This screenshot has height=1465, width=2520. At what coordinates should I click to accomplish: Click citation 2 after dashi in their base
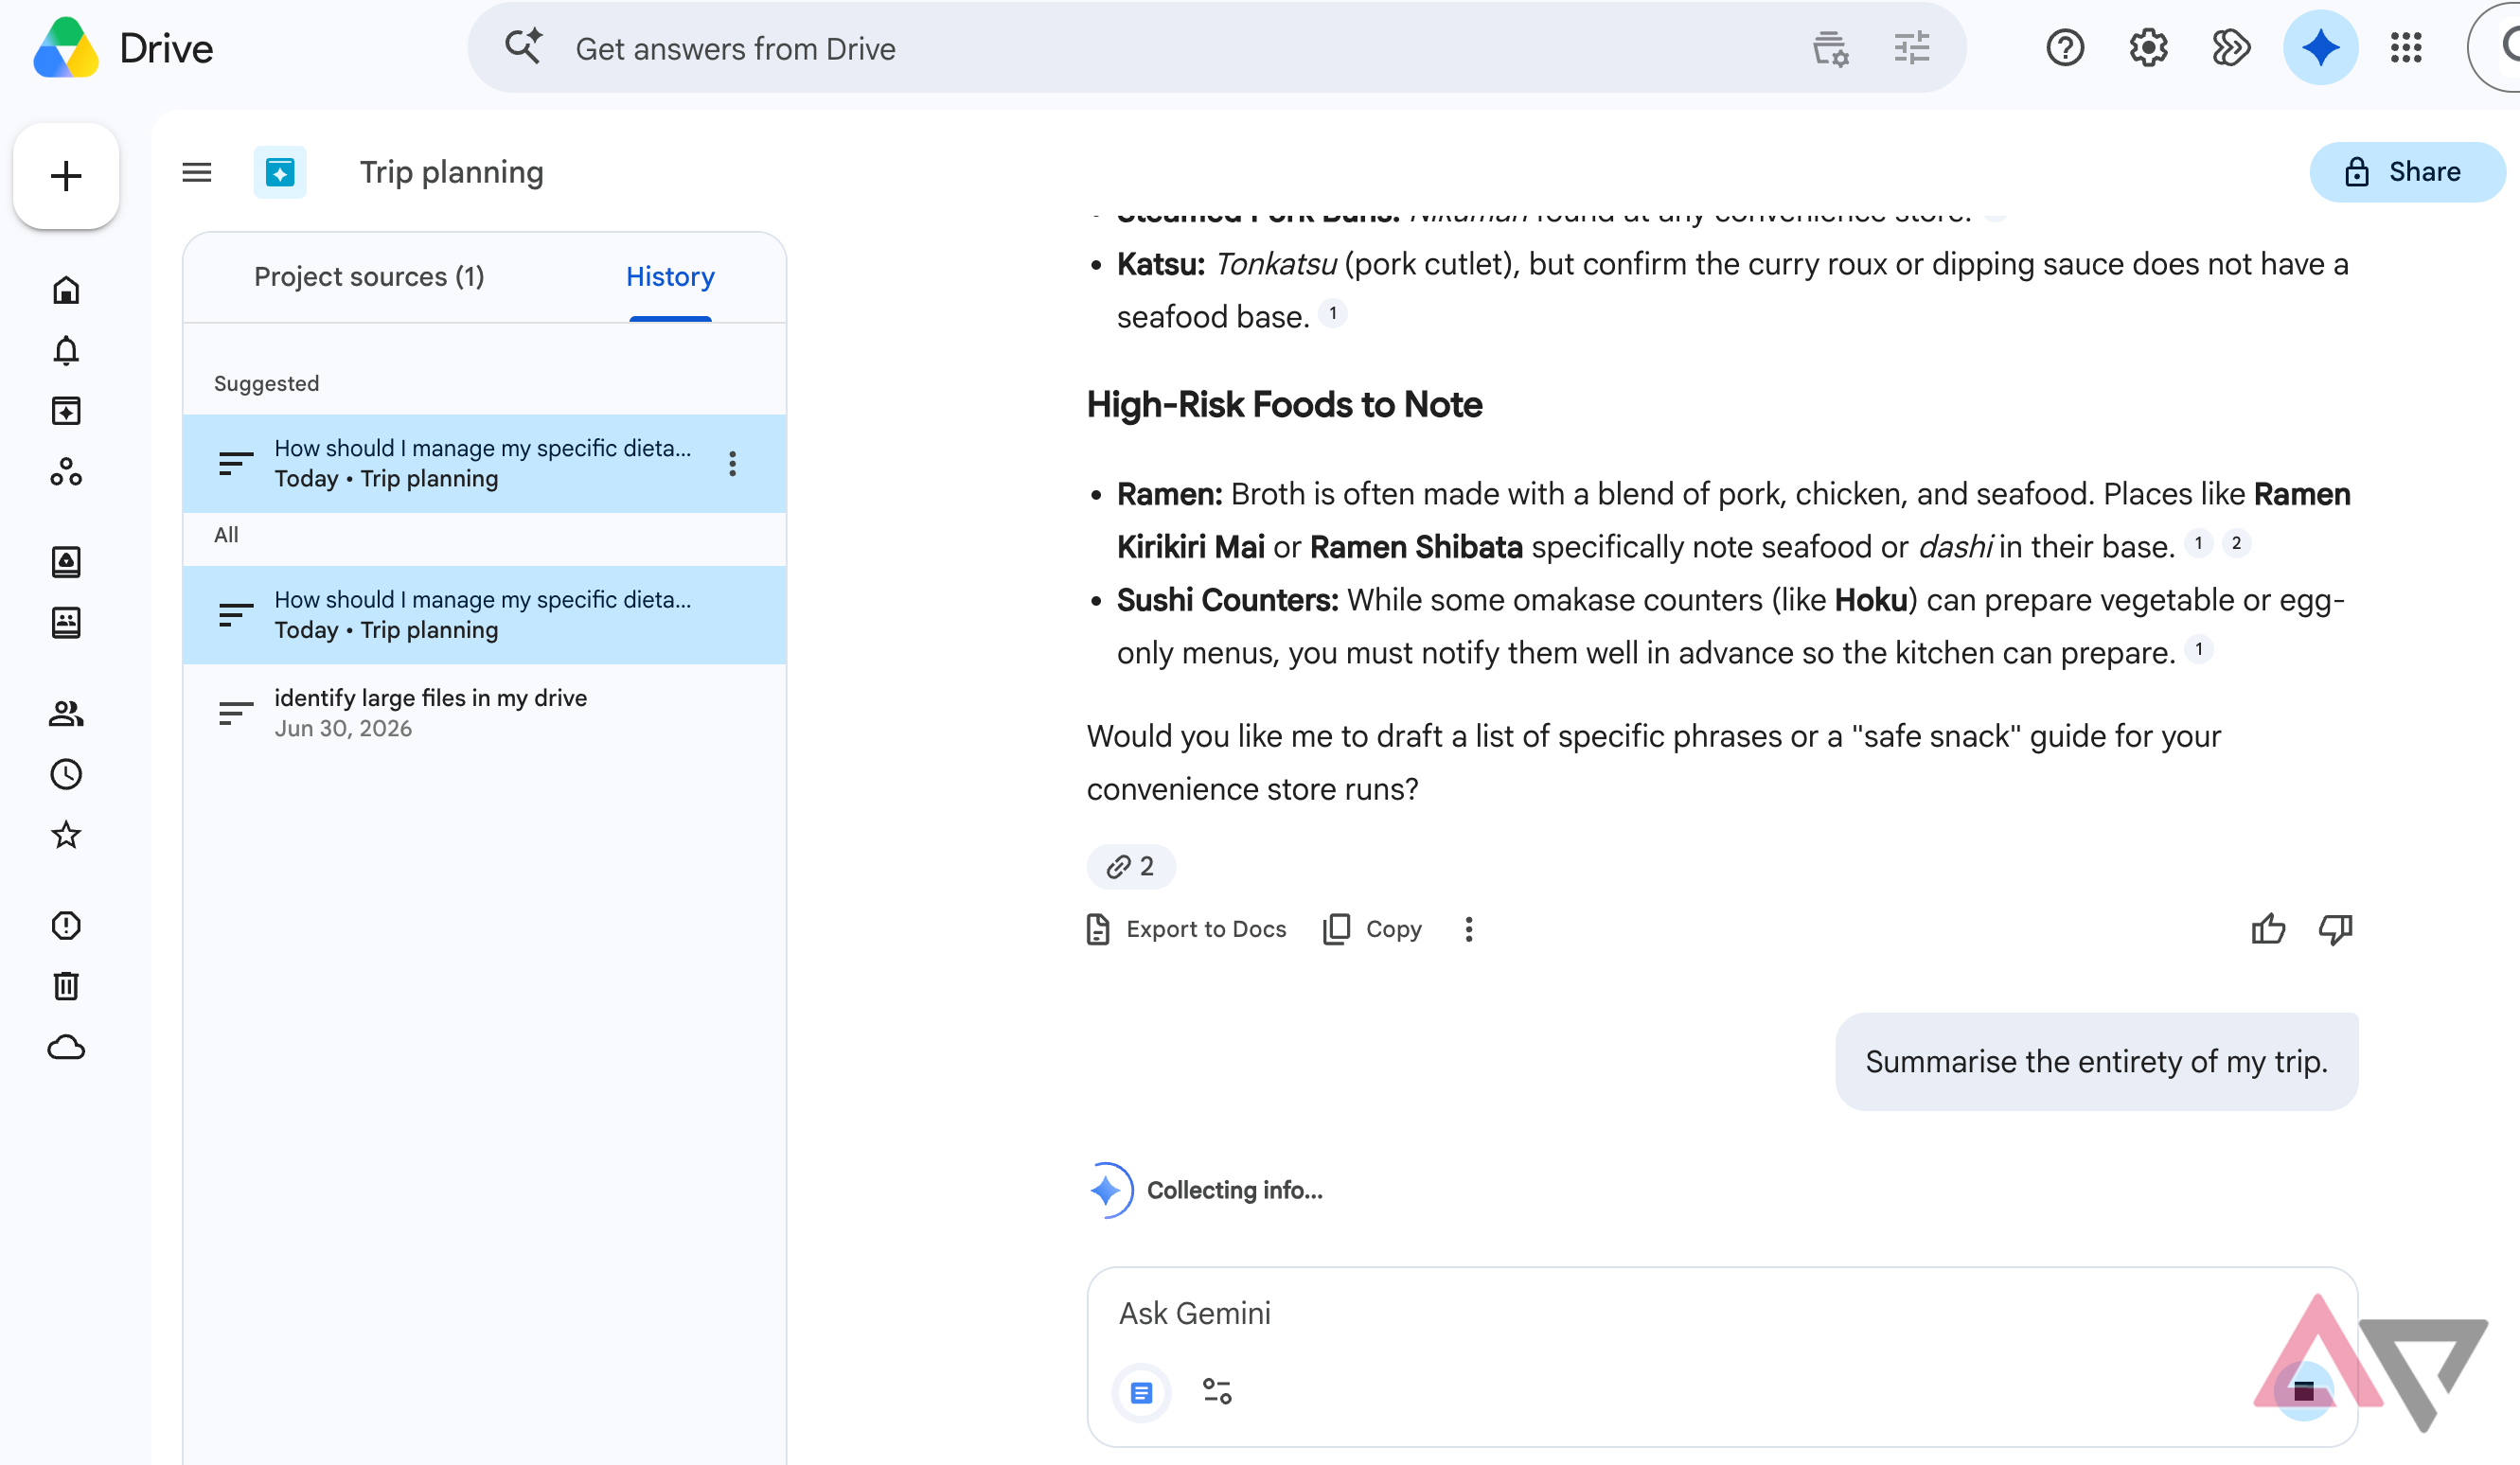[2237, 543]
